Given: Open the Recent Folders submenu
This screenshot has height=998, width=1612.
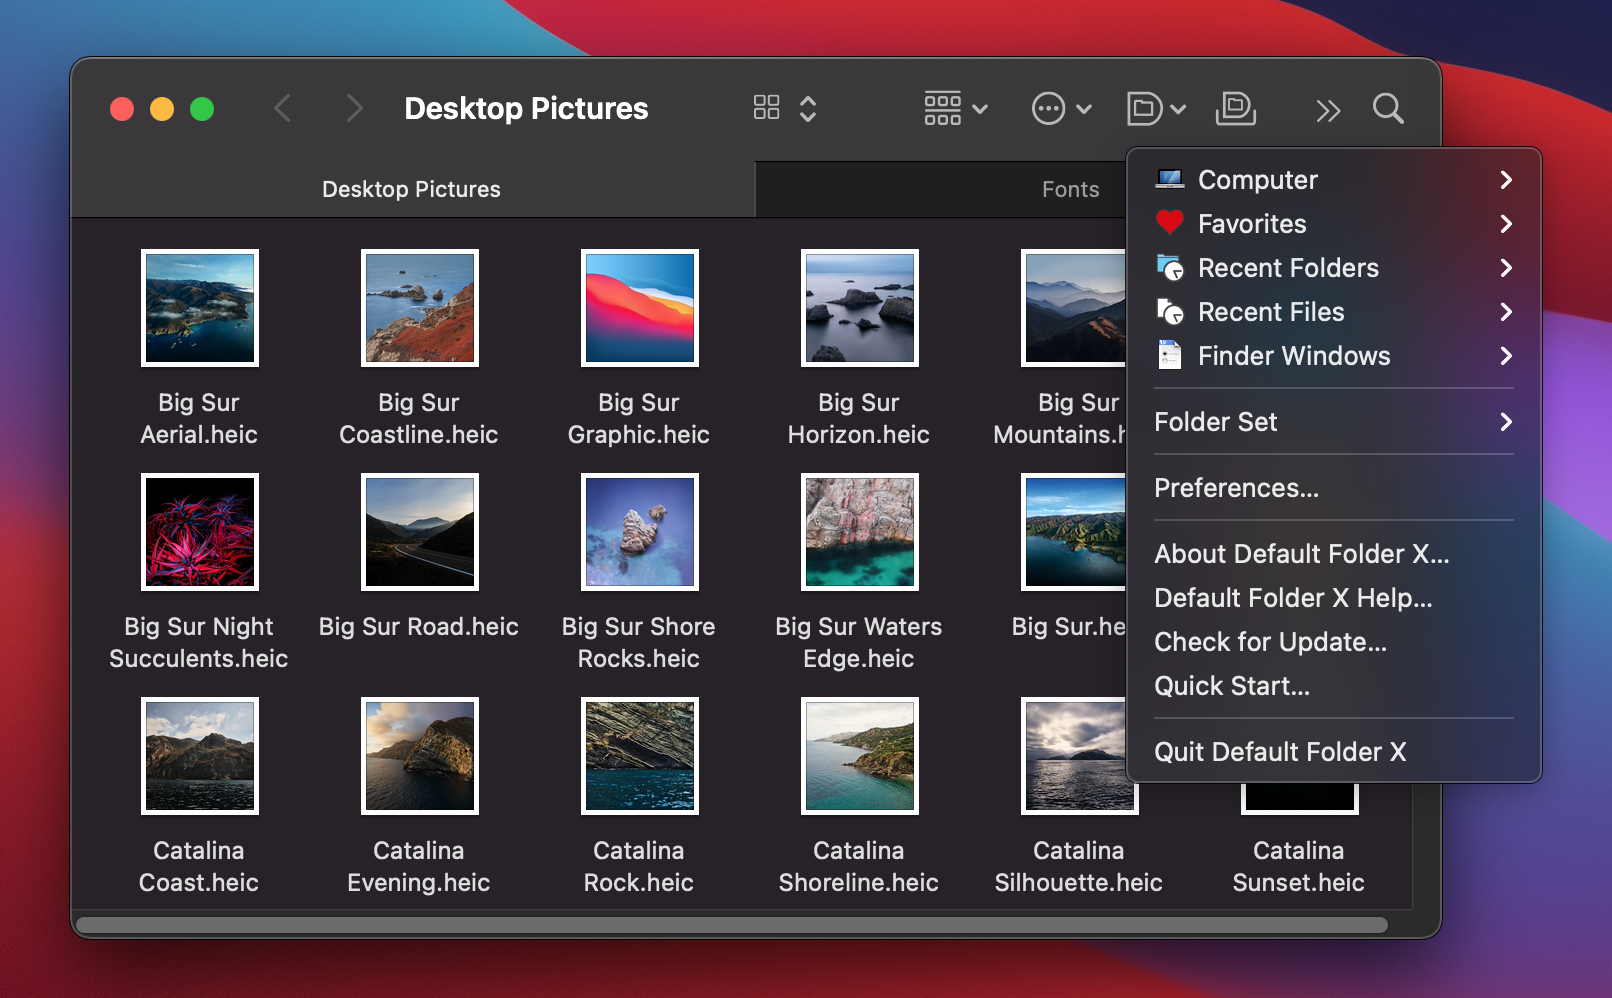Looking at the screenshot, I should [1334, 268].
